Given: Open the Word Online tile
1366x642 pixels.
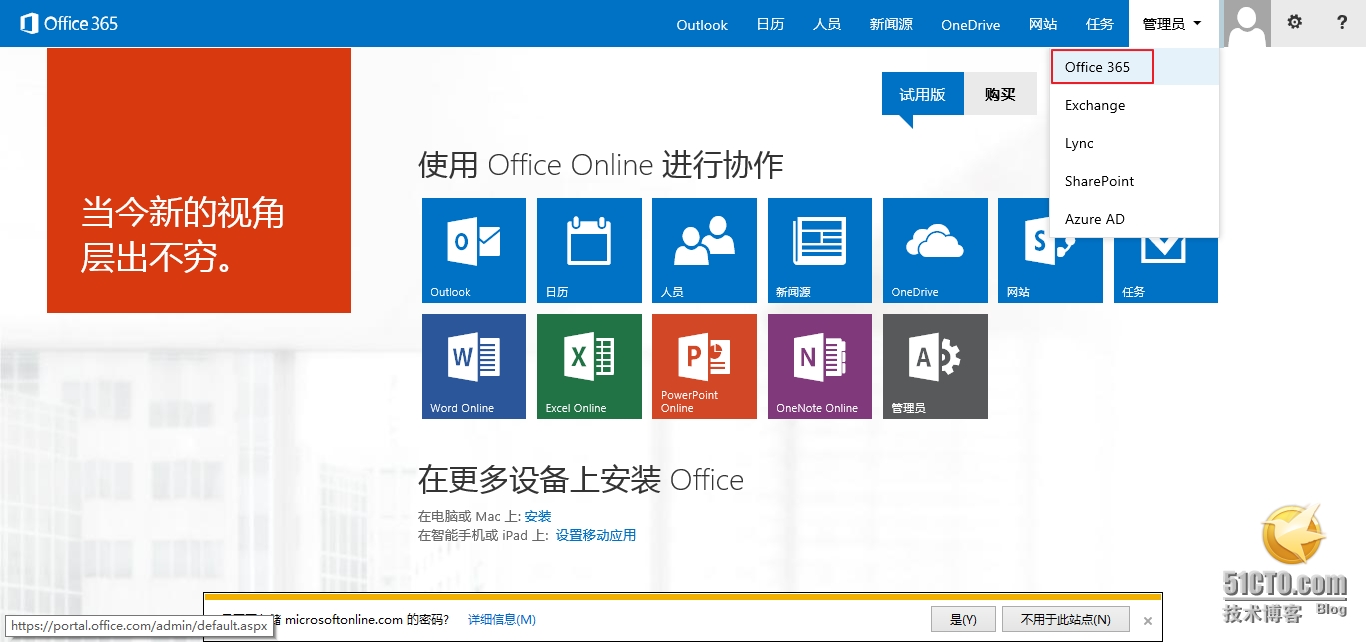Looking at the screenshot, I should 473,366.
